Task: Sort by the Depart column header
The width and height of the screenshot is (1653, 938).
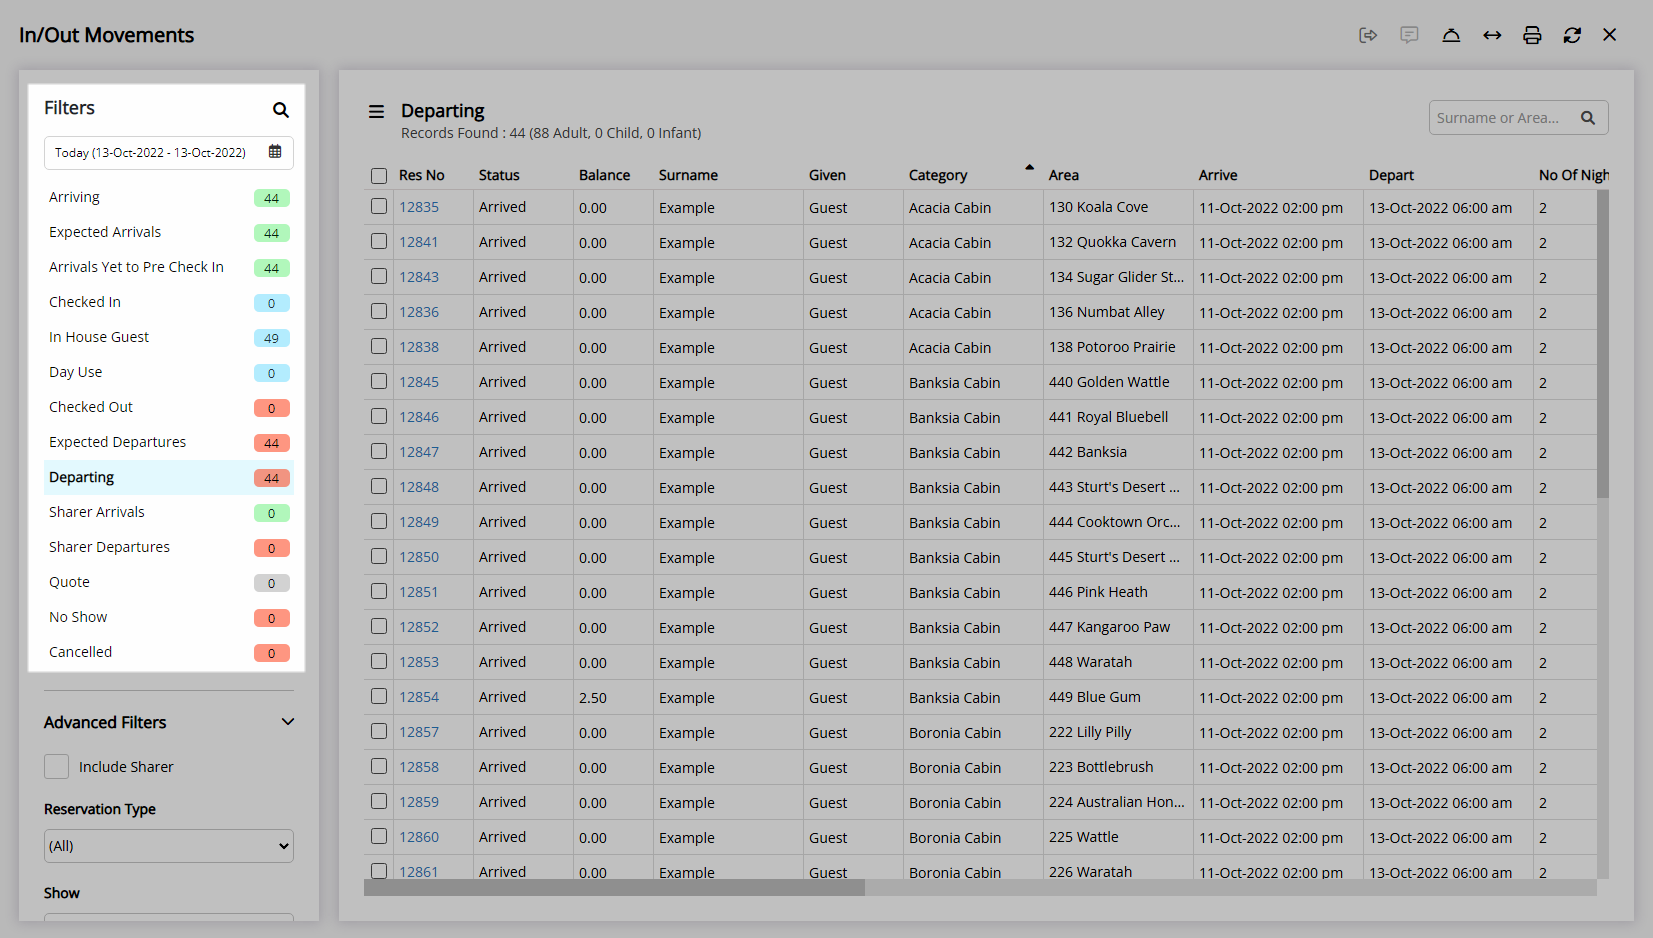Action: [1391, 175]
